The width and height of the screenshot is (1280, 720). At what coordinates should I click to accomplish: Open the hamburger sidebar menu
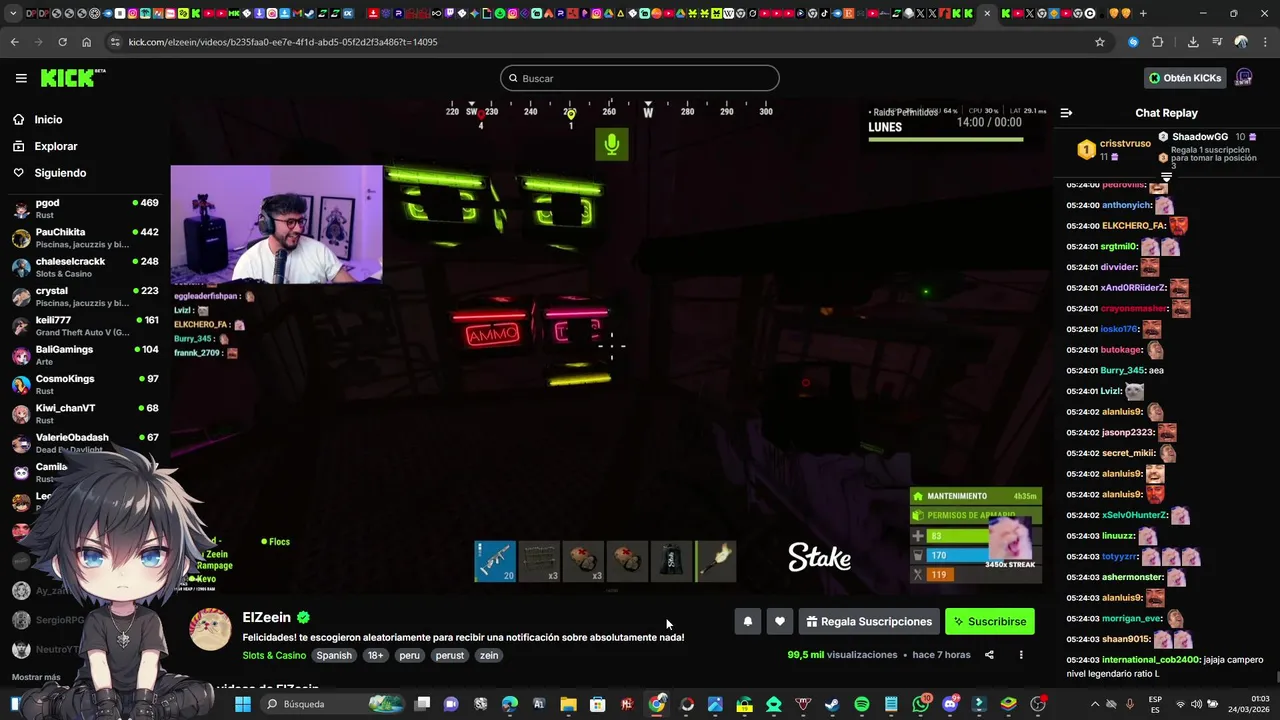click(x=21, y=78)
